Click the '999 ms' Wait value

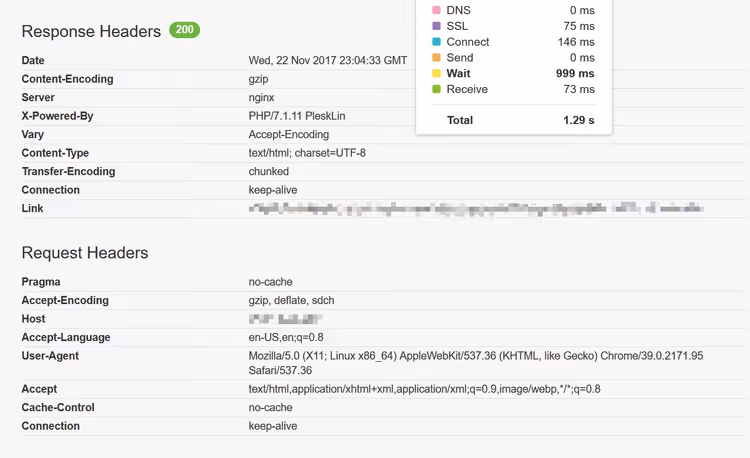click(x=575, y=73)
